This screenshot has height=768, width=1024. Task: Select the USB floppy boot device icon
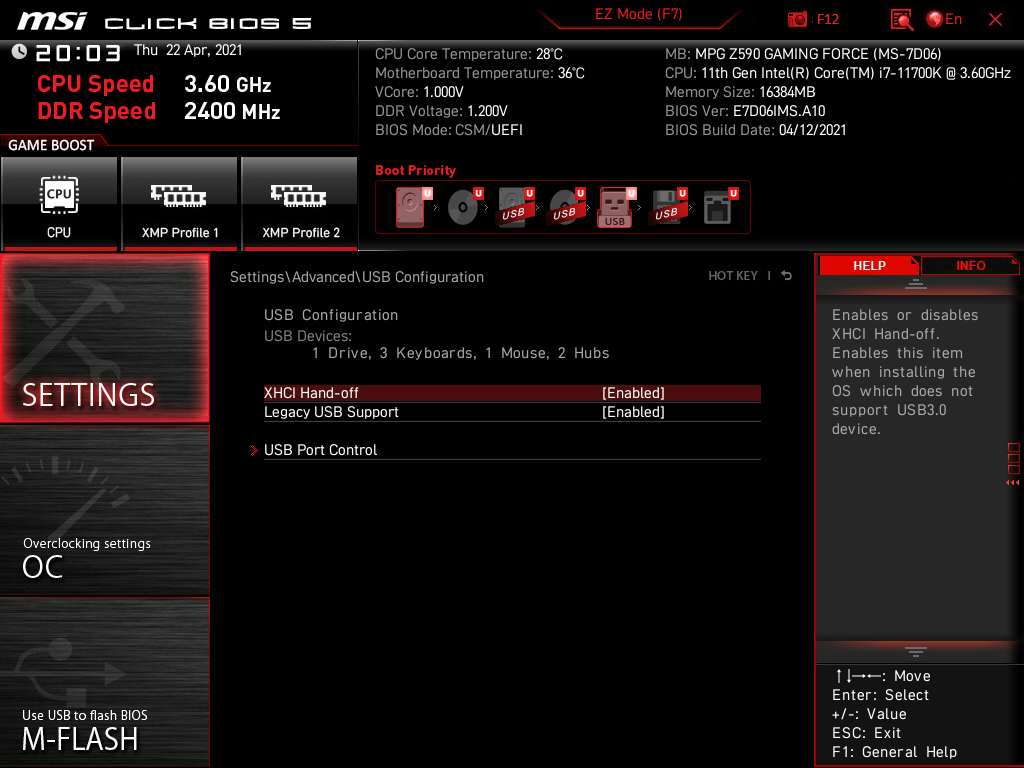click(668, 207)
